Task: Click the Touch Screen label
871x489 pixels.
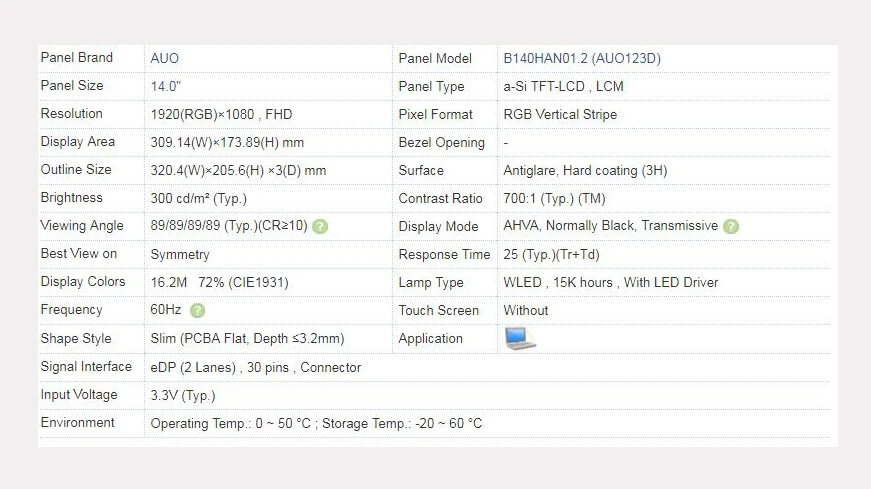Action: [x=439, y=311]
